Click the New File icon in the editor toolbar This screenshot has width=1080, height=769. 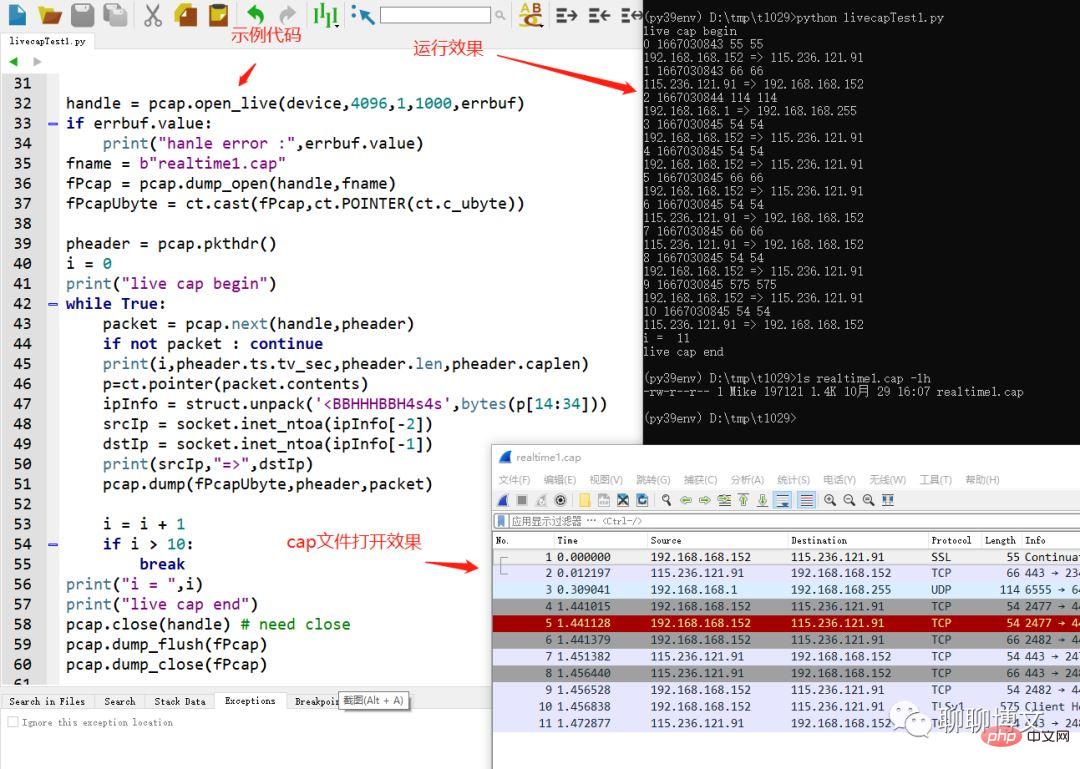click(17, 14)
